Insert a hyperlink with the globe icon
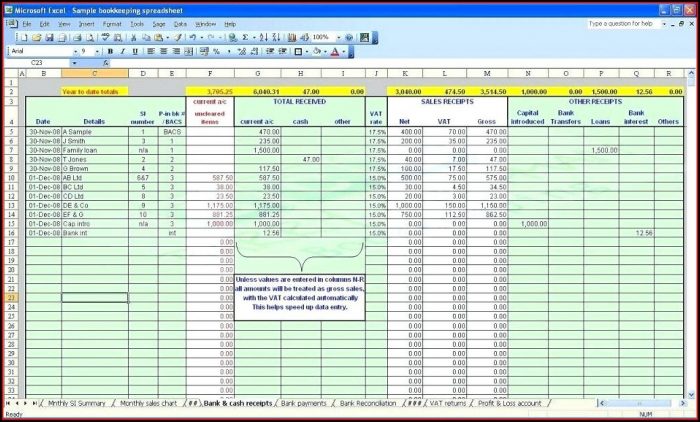The image size is (700, 422). [233, 38]
